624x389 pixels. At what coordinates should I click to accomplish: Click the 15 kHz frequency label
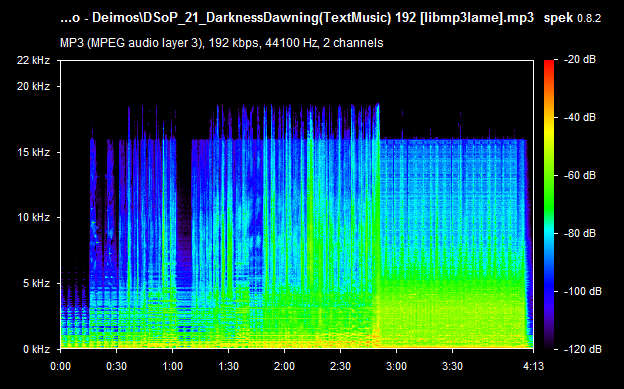pyautogui.click(x=33, y=152)
